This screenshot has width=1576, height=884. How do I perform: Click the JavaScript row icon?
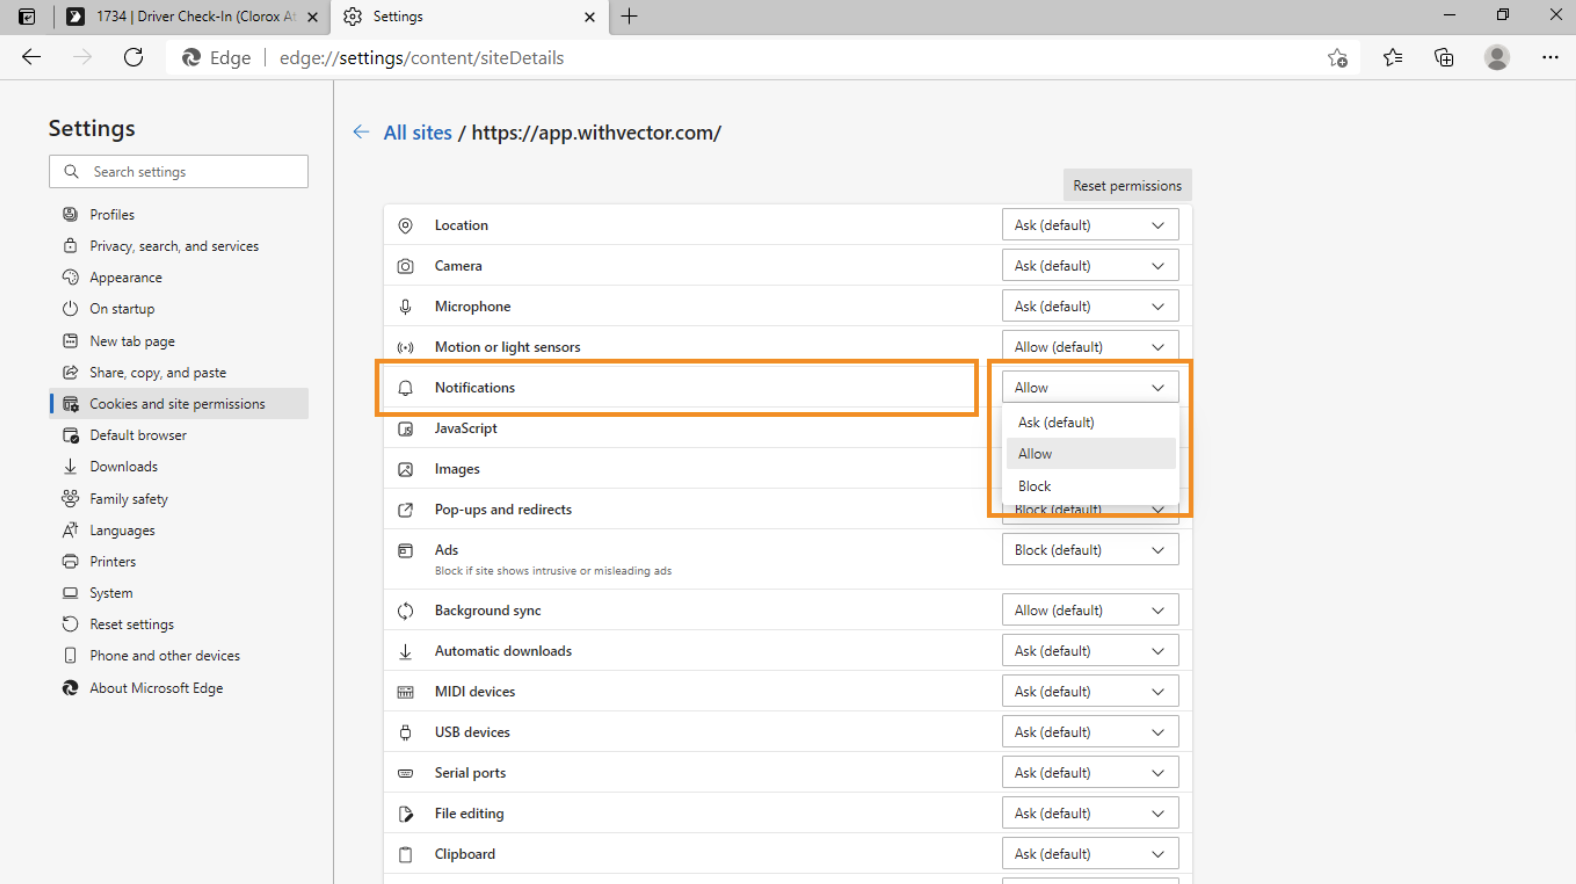405,429
